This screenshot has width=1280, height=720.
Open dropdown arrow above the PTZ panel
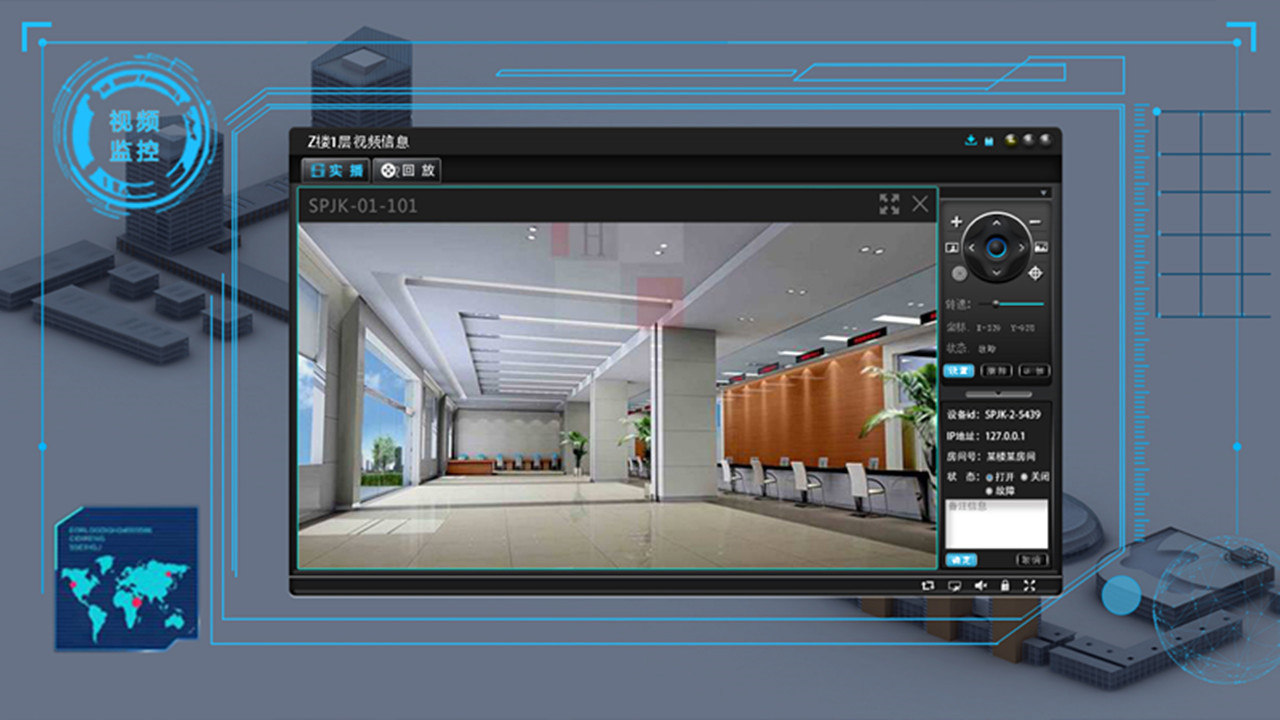click(x=1044, y=193)
